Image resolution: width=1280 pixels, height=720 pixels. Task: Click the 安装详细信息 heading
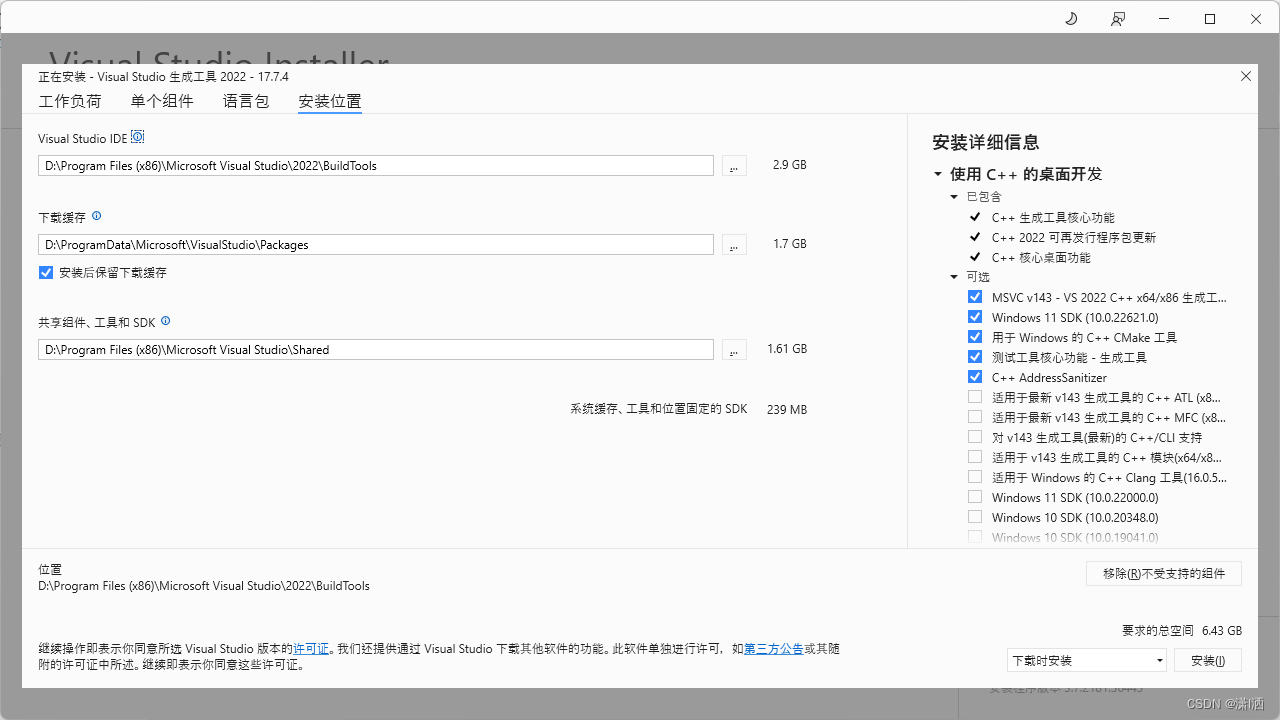pos(985,142)
